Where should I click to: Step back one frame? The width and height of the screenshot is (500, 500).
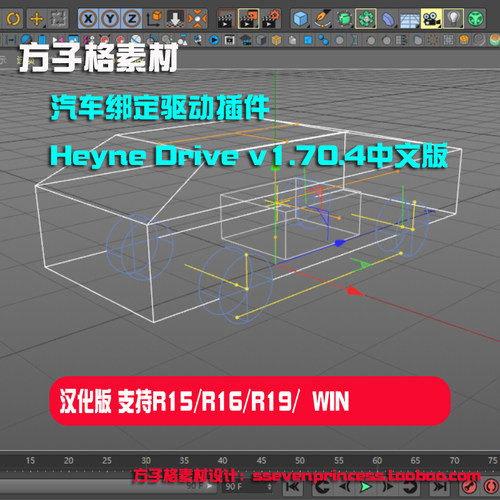(344, 487)
